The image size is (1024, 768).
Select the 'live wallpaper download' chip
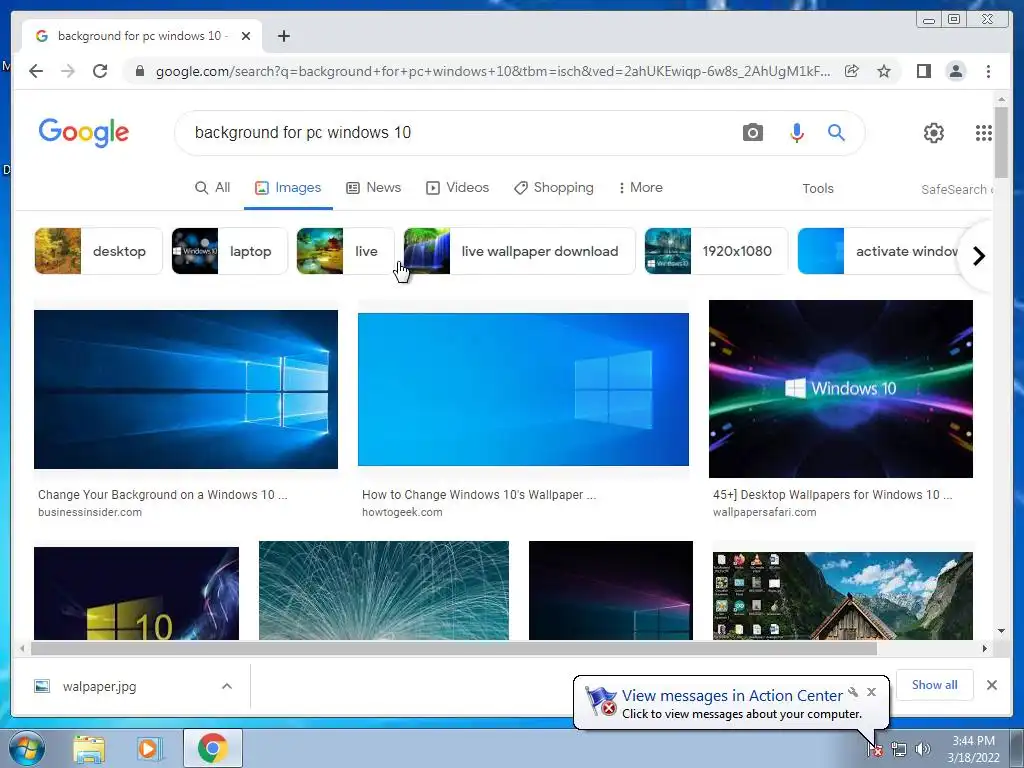519,251
